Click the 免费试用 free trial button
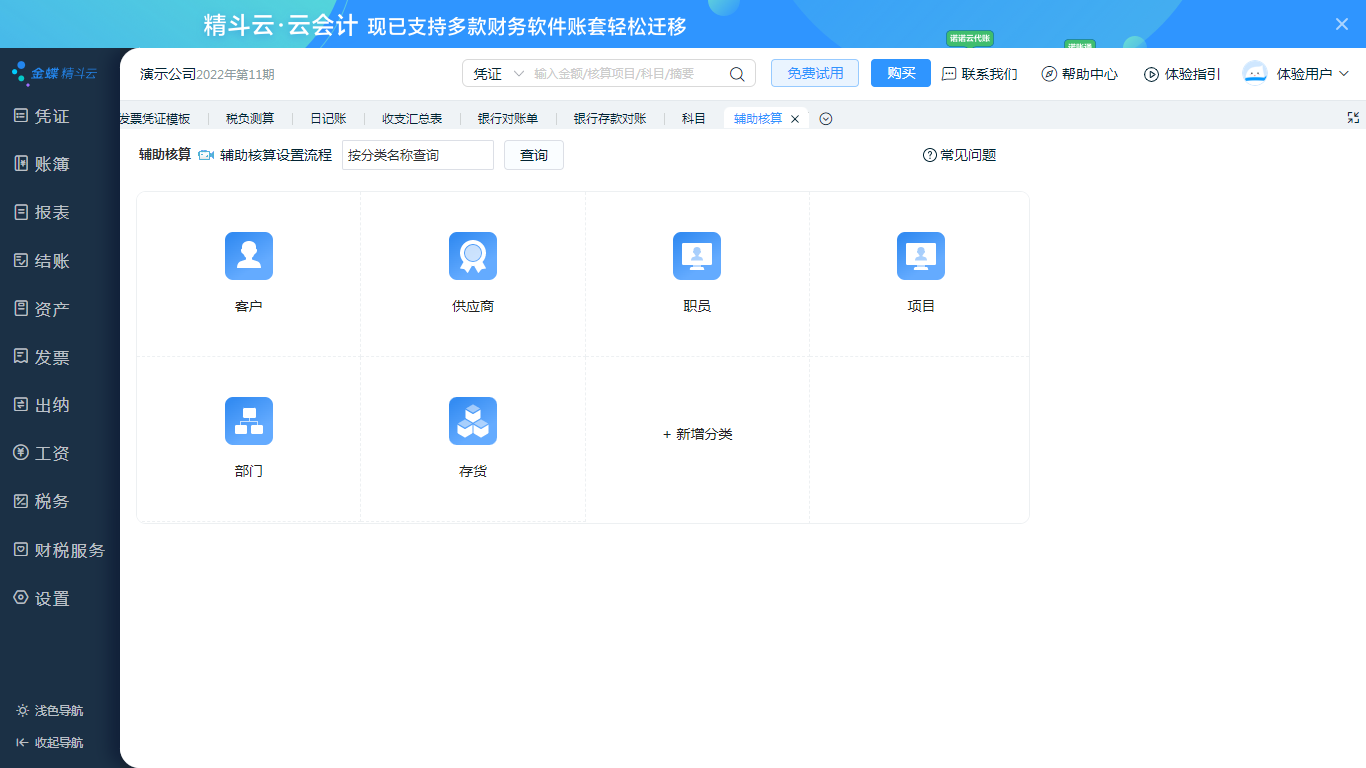The width and height of the screenshot is (1366, 768). [815, 74]
